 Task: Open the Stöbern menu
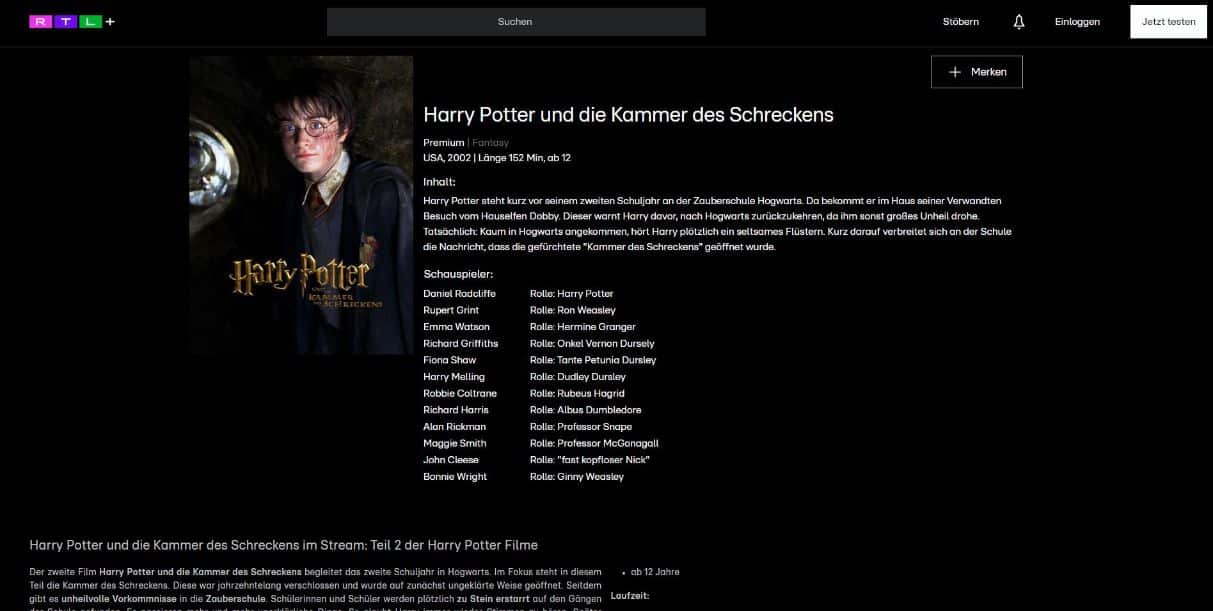click(961, 22)
